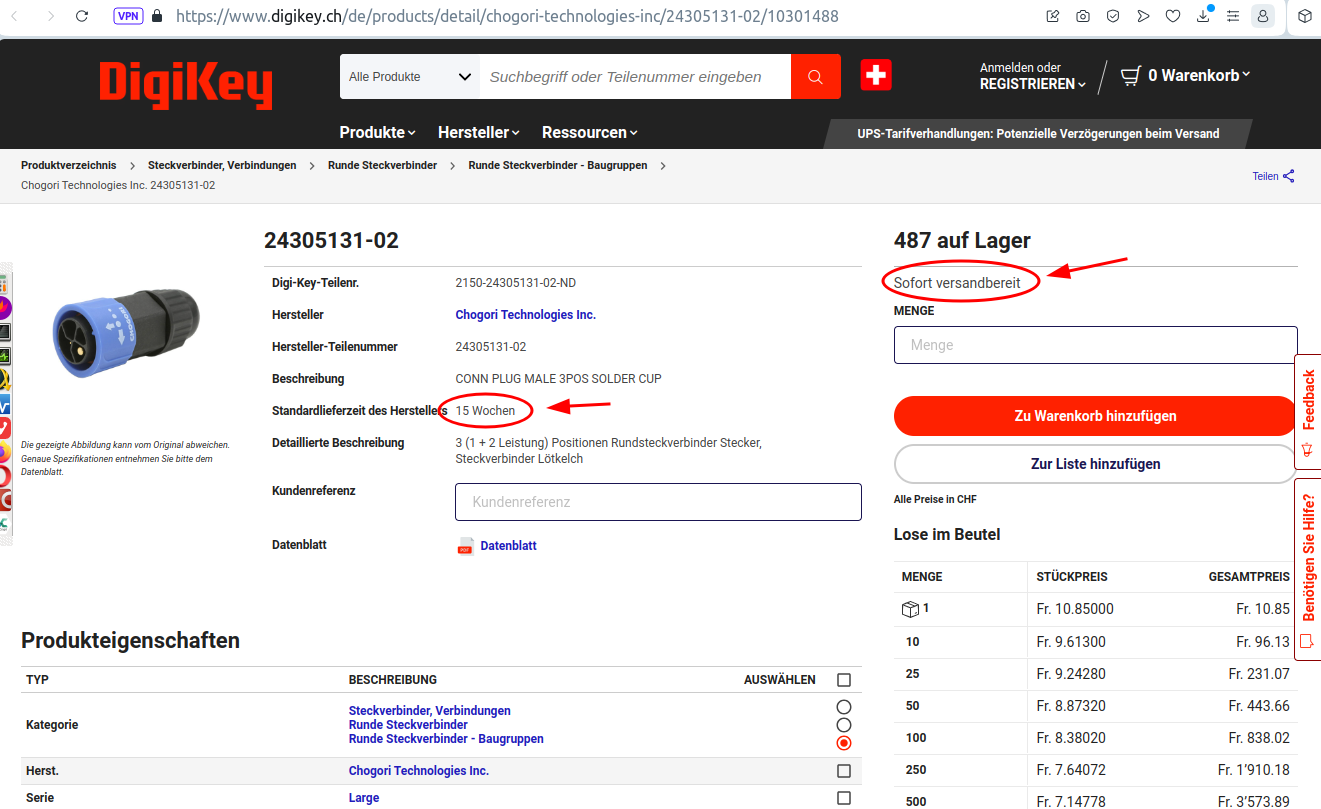Open the Alle Produkte category dropdown

409,77
